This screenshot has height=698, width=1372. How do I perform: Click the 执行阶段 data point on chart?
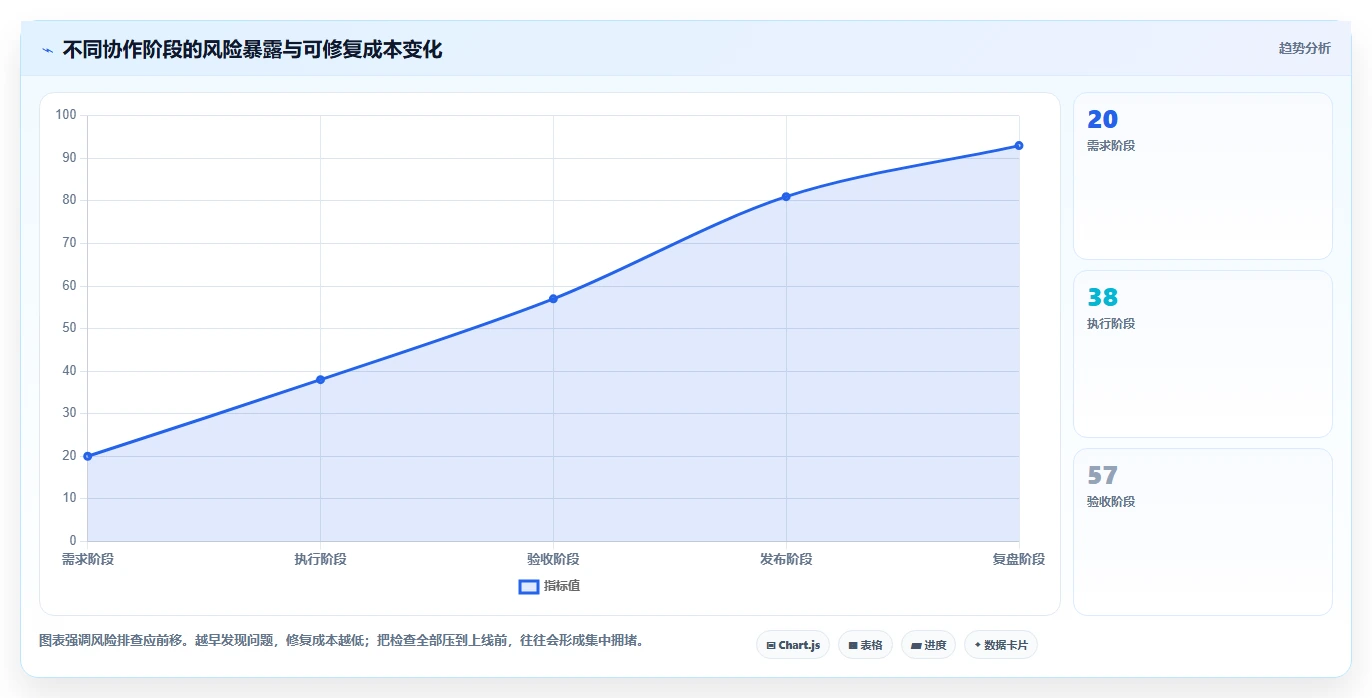point(320,380)
